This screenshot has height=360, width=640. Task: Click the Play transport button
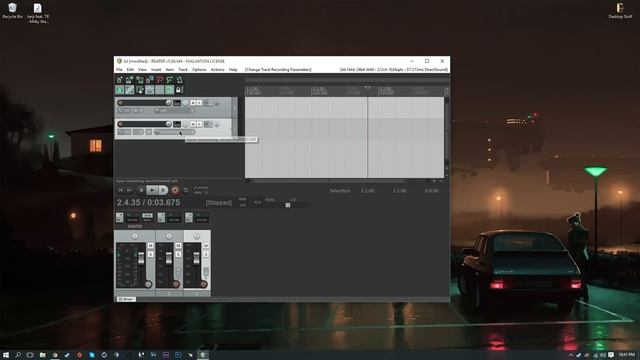point(152,190)
